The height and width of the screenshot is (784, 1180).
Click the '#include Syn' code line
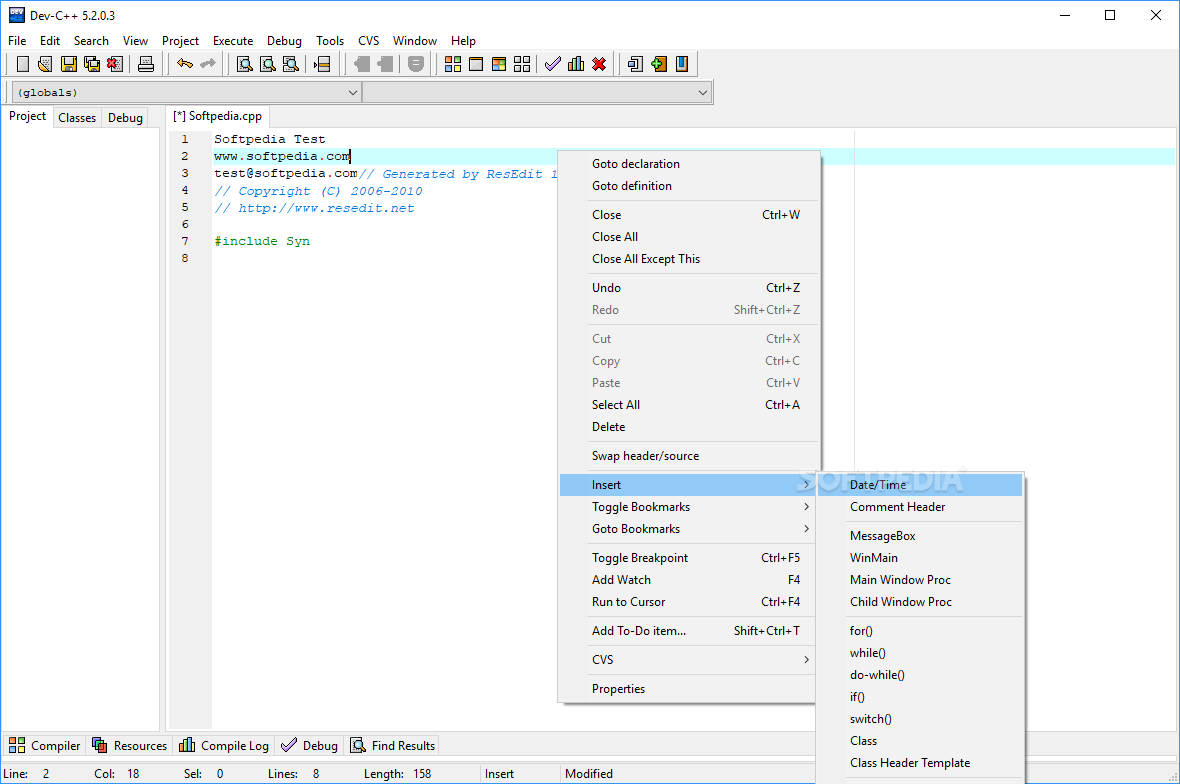pos(262,241)
